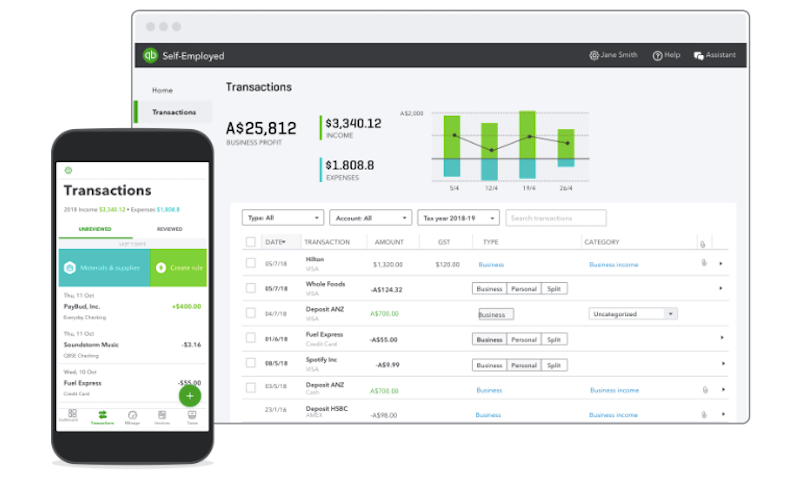
Task: Click Split on the Spotify Inc row
Action: click(x=554, y=365)
